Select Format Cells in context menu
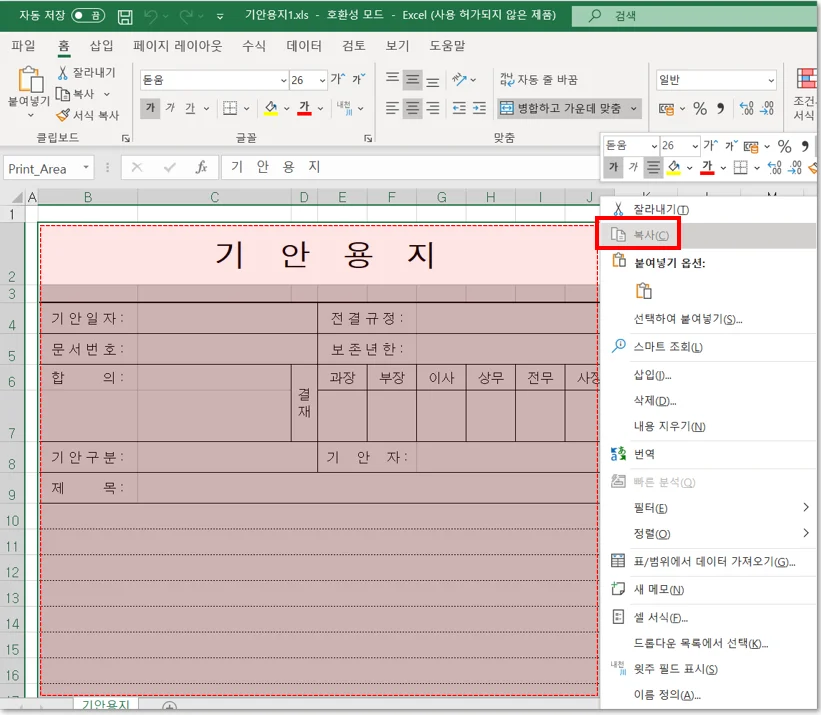The height and width of the screenshot is (715, 821). point(660,617)
